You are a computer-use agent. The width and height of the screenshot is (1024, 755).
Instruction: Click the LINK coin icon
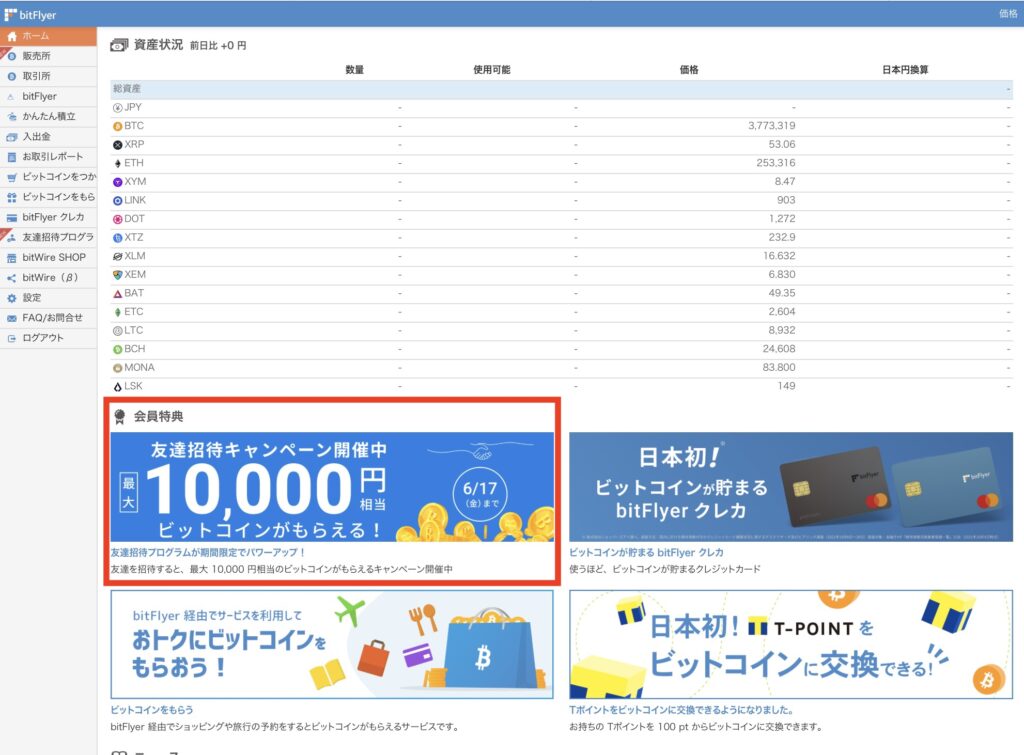coord(118,201)
